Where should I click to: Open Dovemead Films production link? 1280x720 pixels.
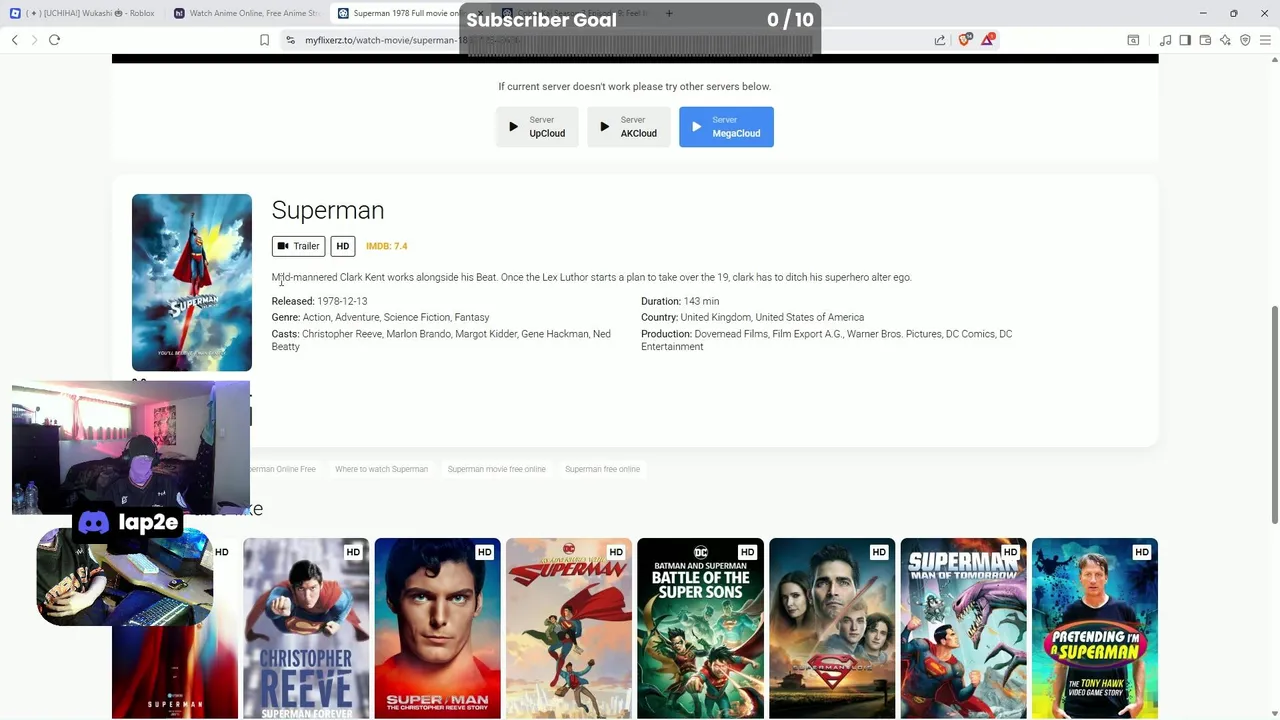click(x=731, y=334)
